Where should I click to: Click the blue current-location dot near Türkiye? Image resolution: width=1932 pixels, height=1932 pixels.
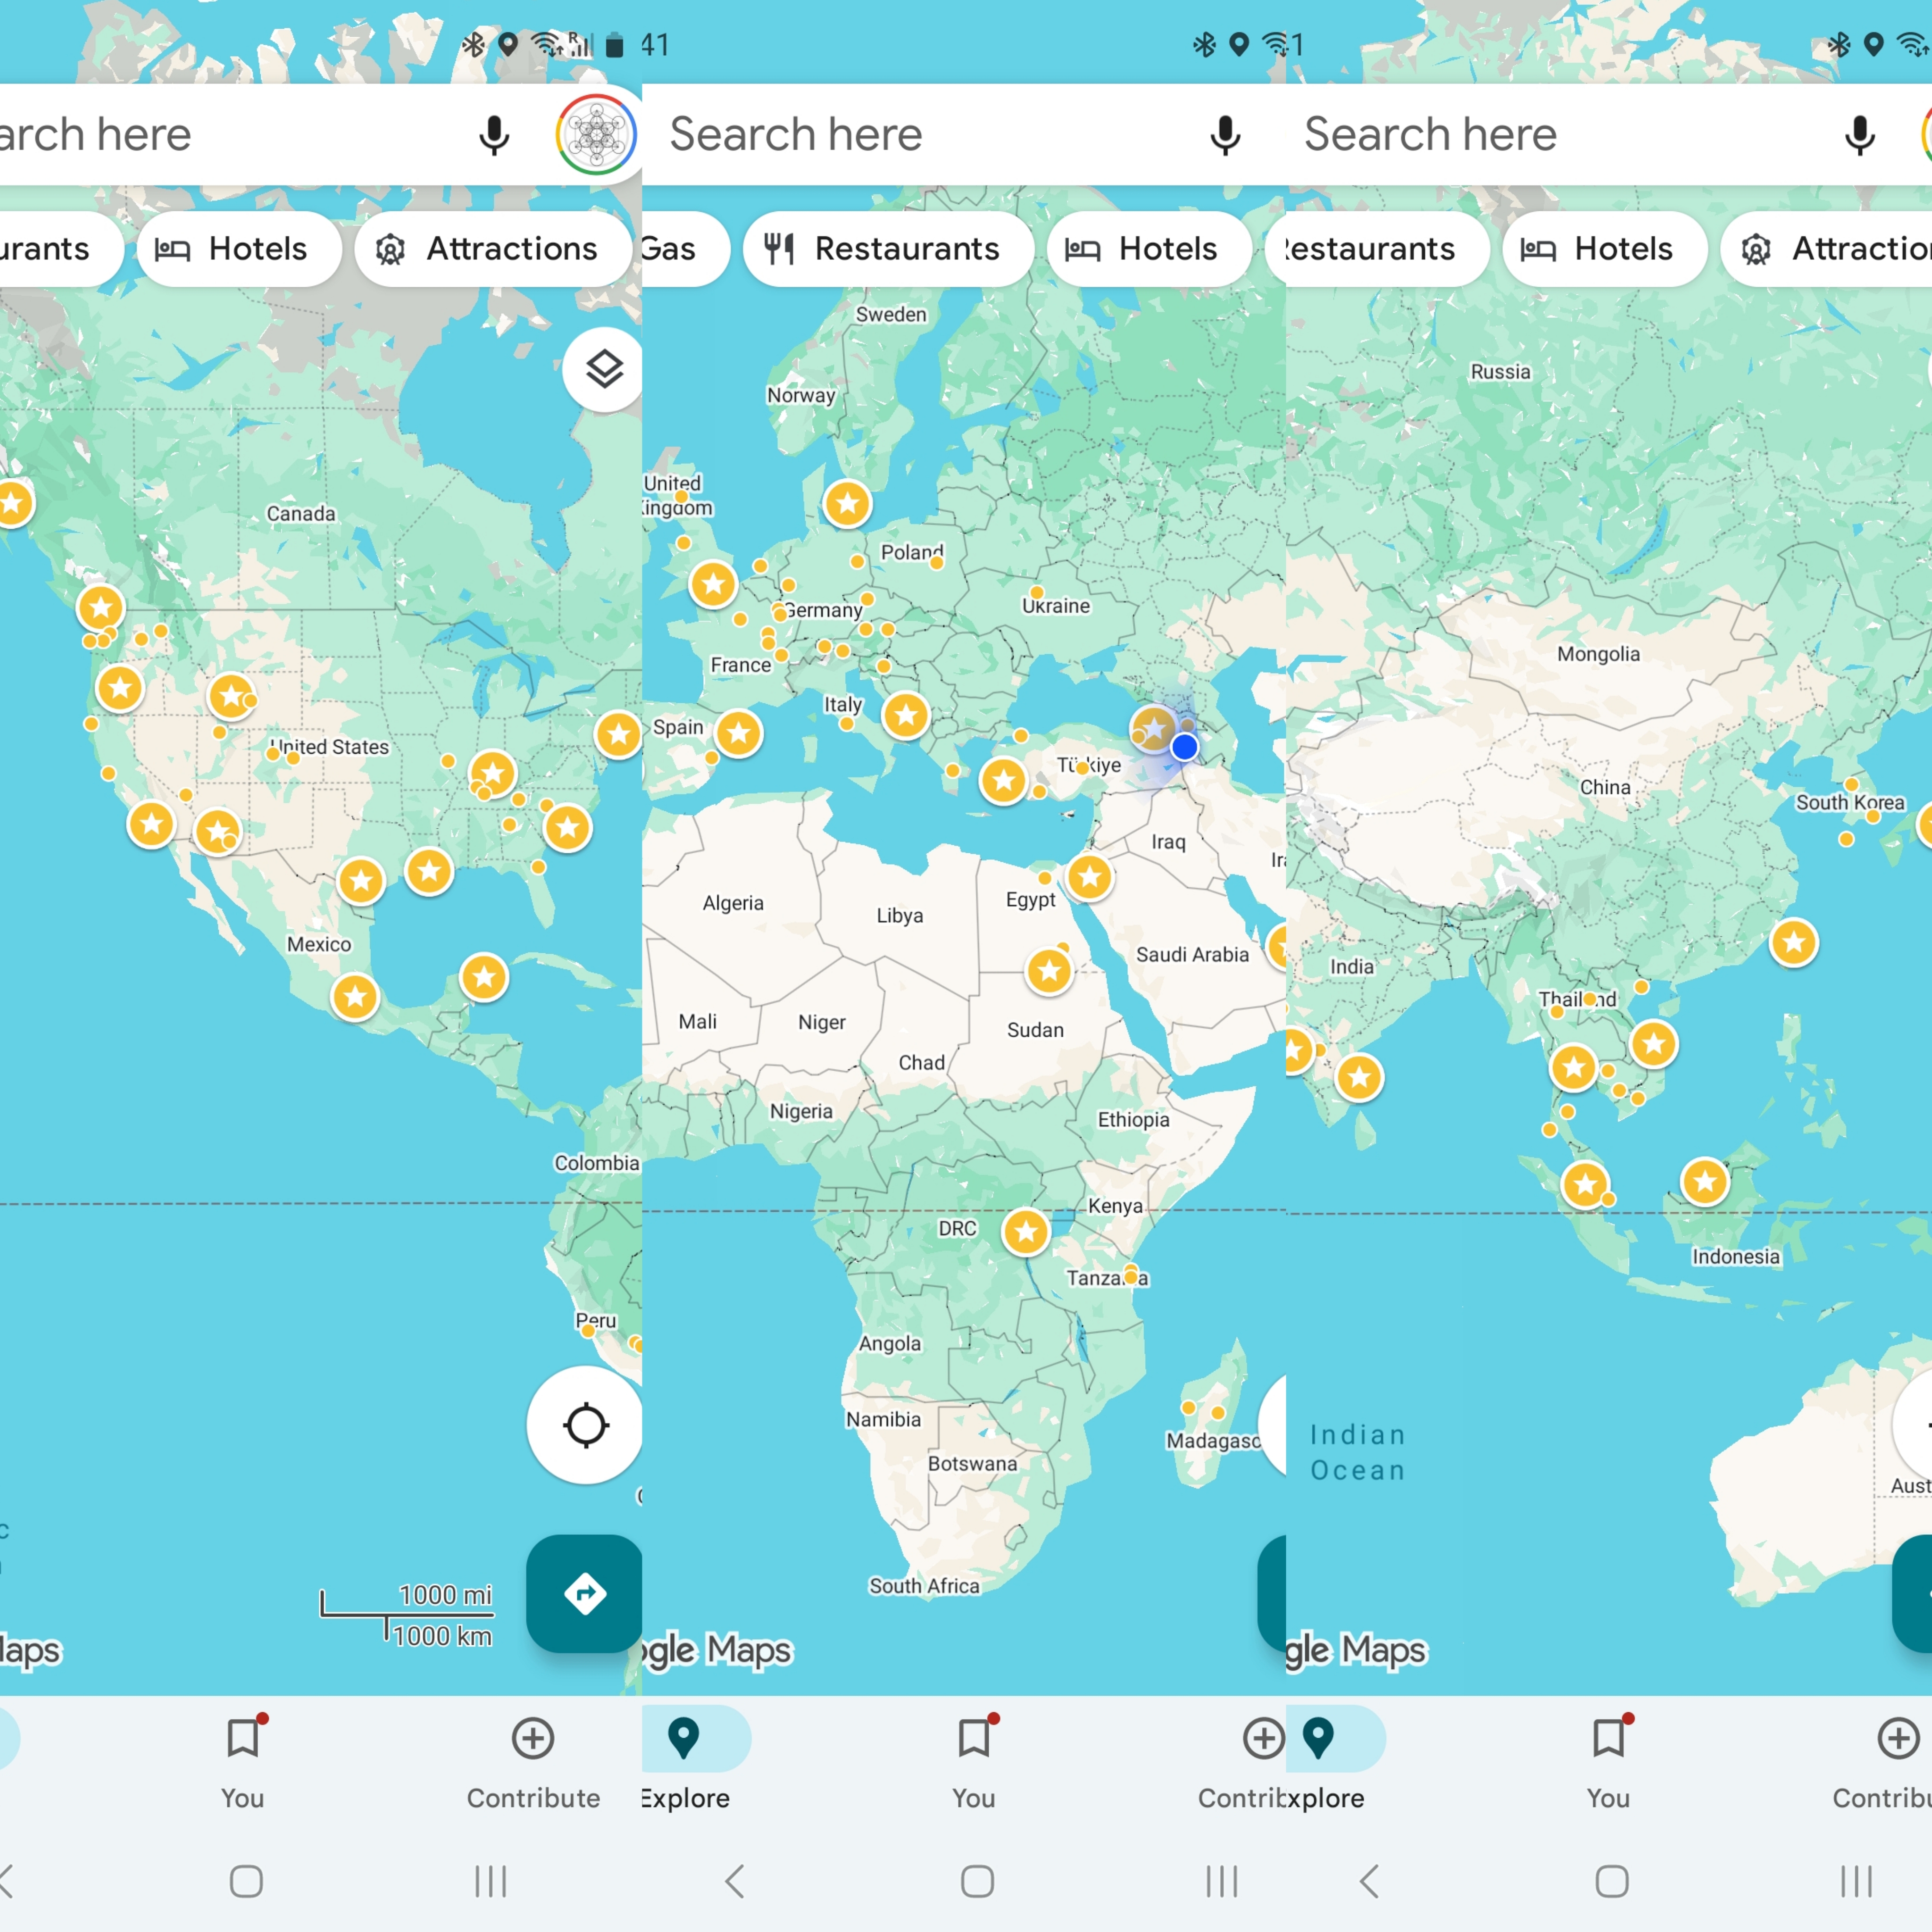click(x=1184, y=747)
